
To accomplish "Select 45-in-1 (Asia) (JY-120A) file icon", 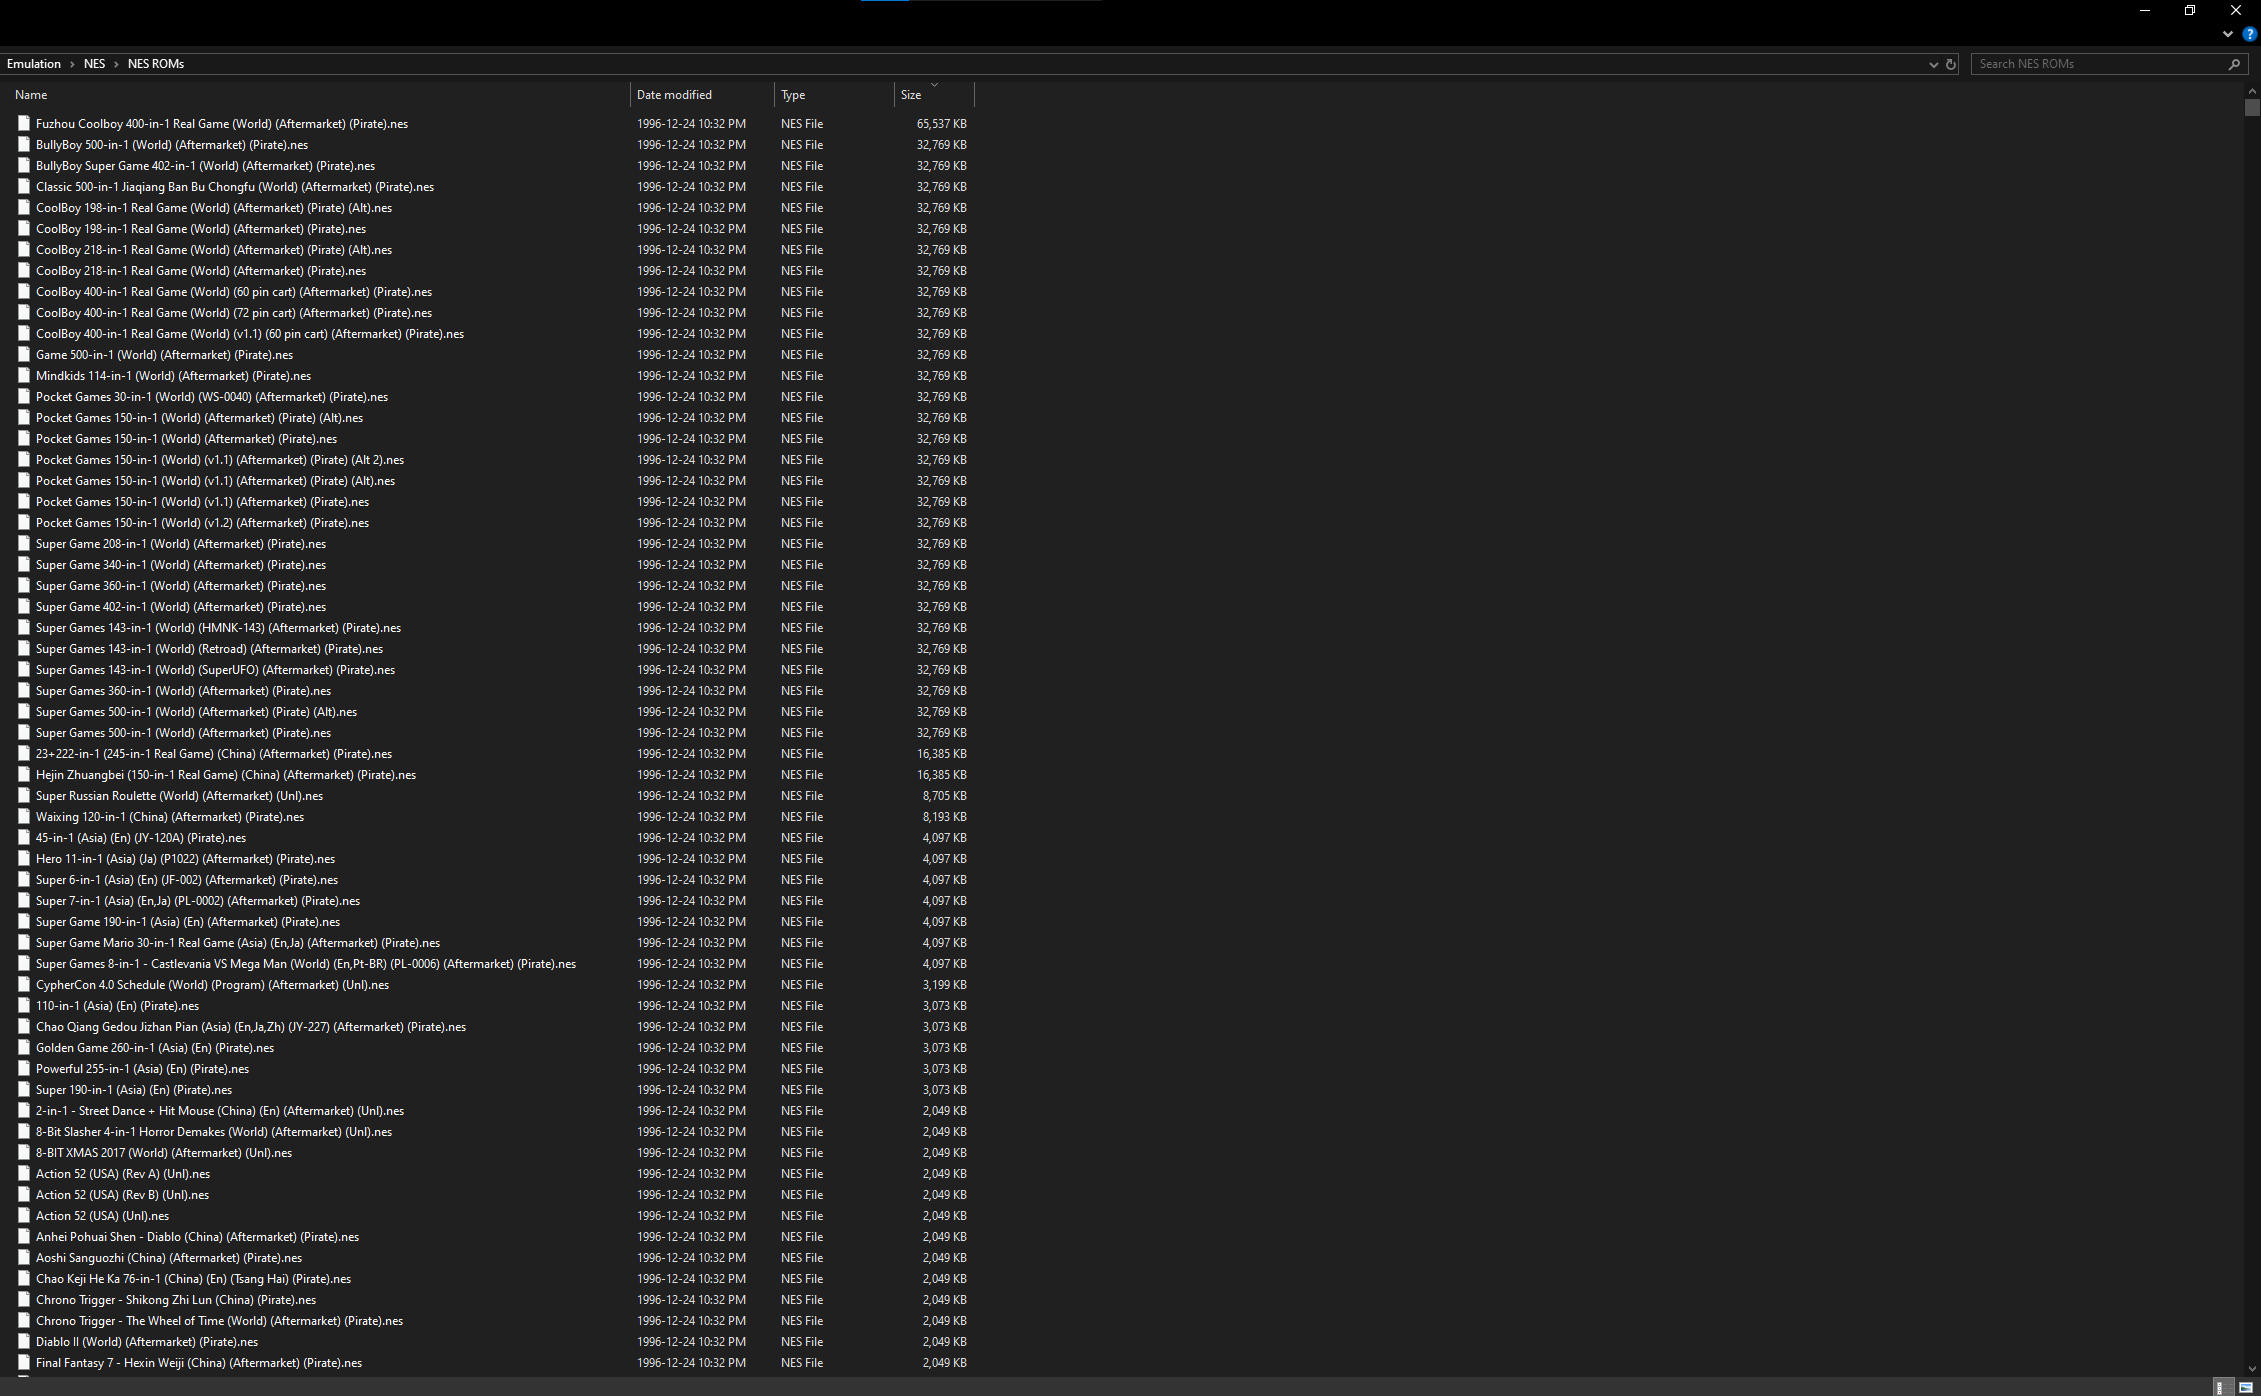I will pyautogui.click(x=23, y=838).
